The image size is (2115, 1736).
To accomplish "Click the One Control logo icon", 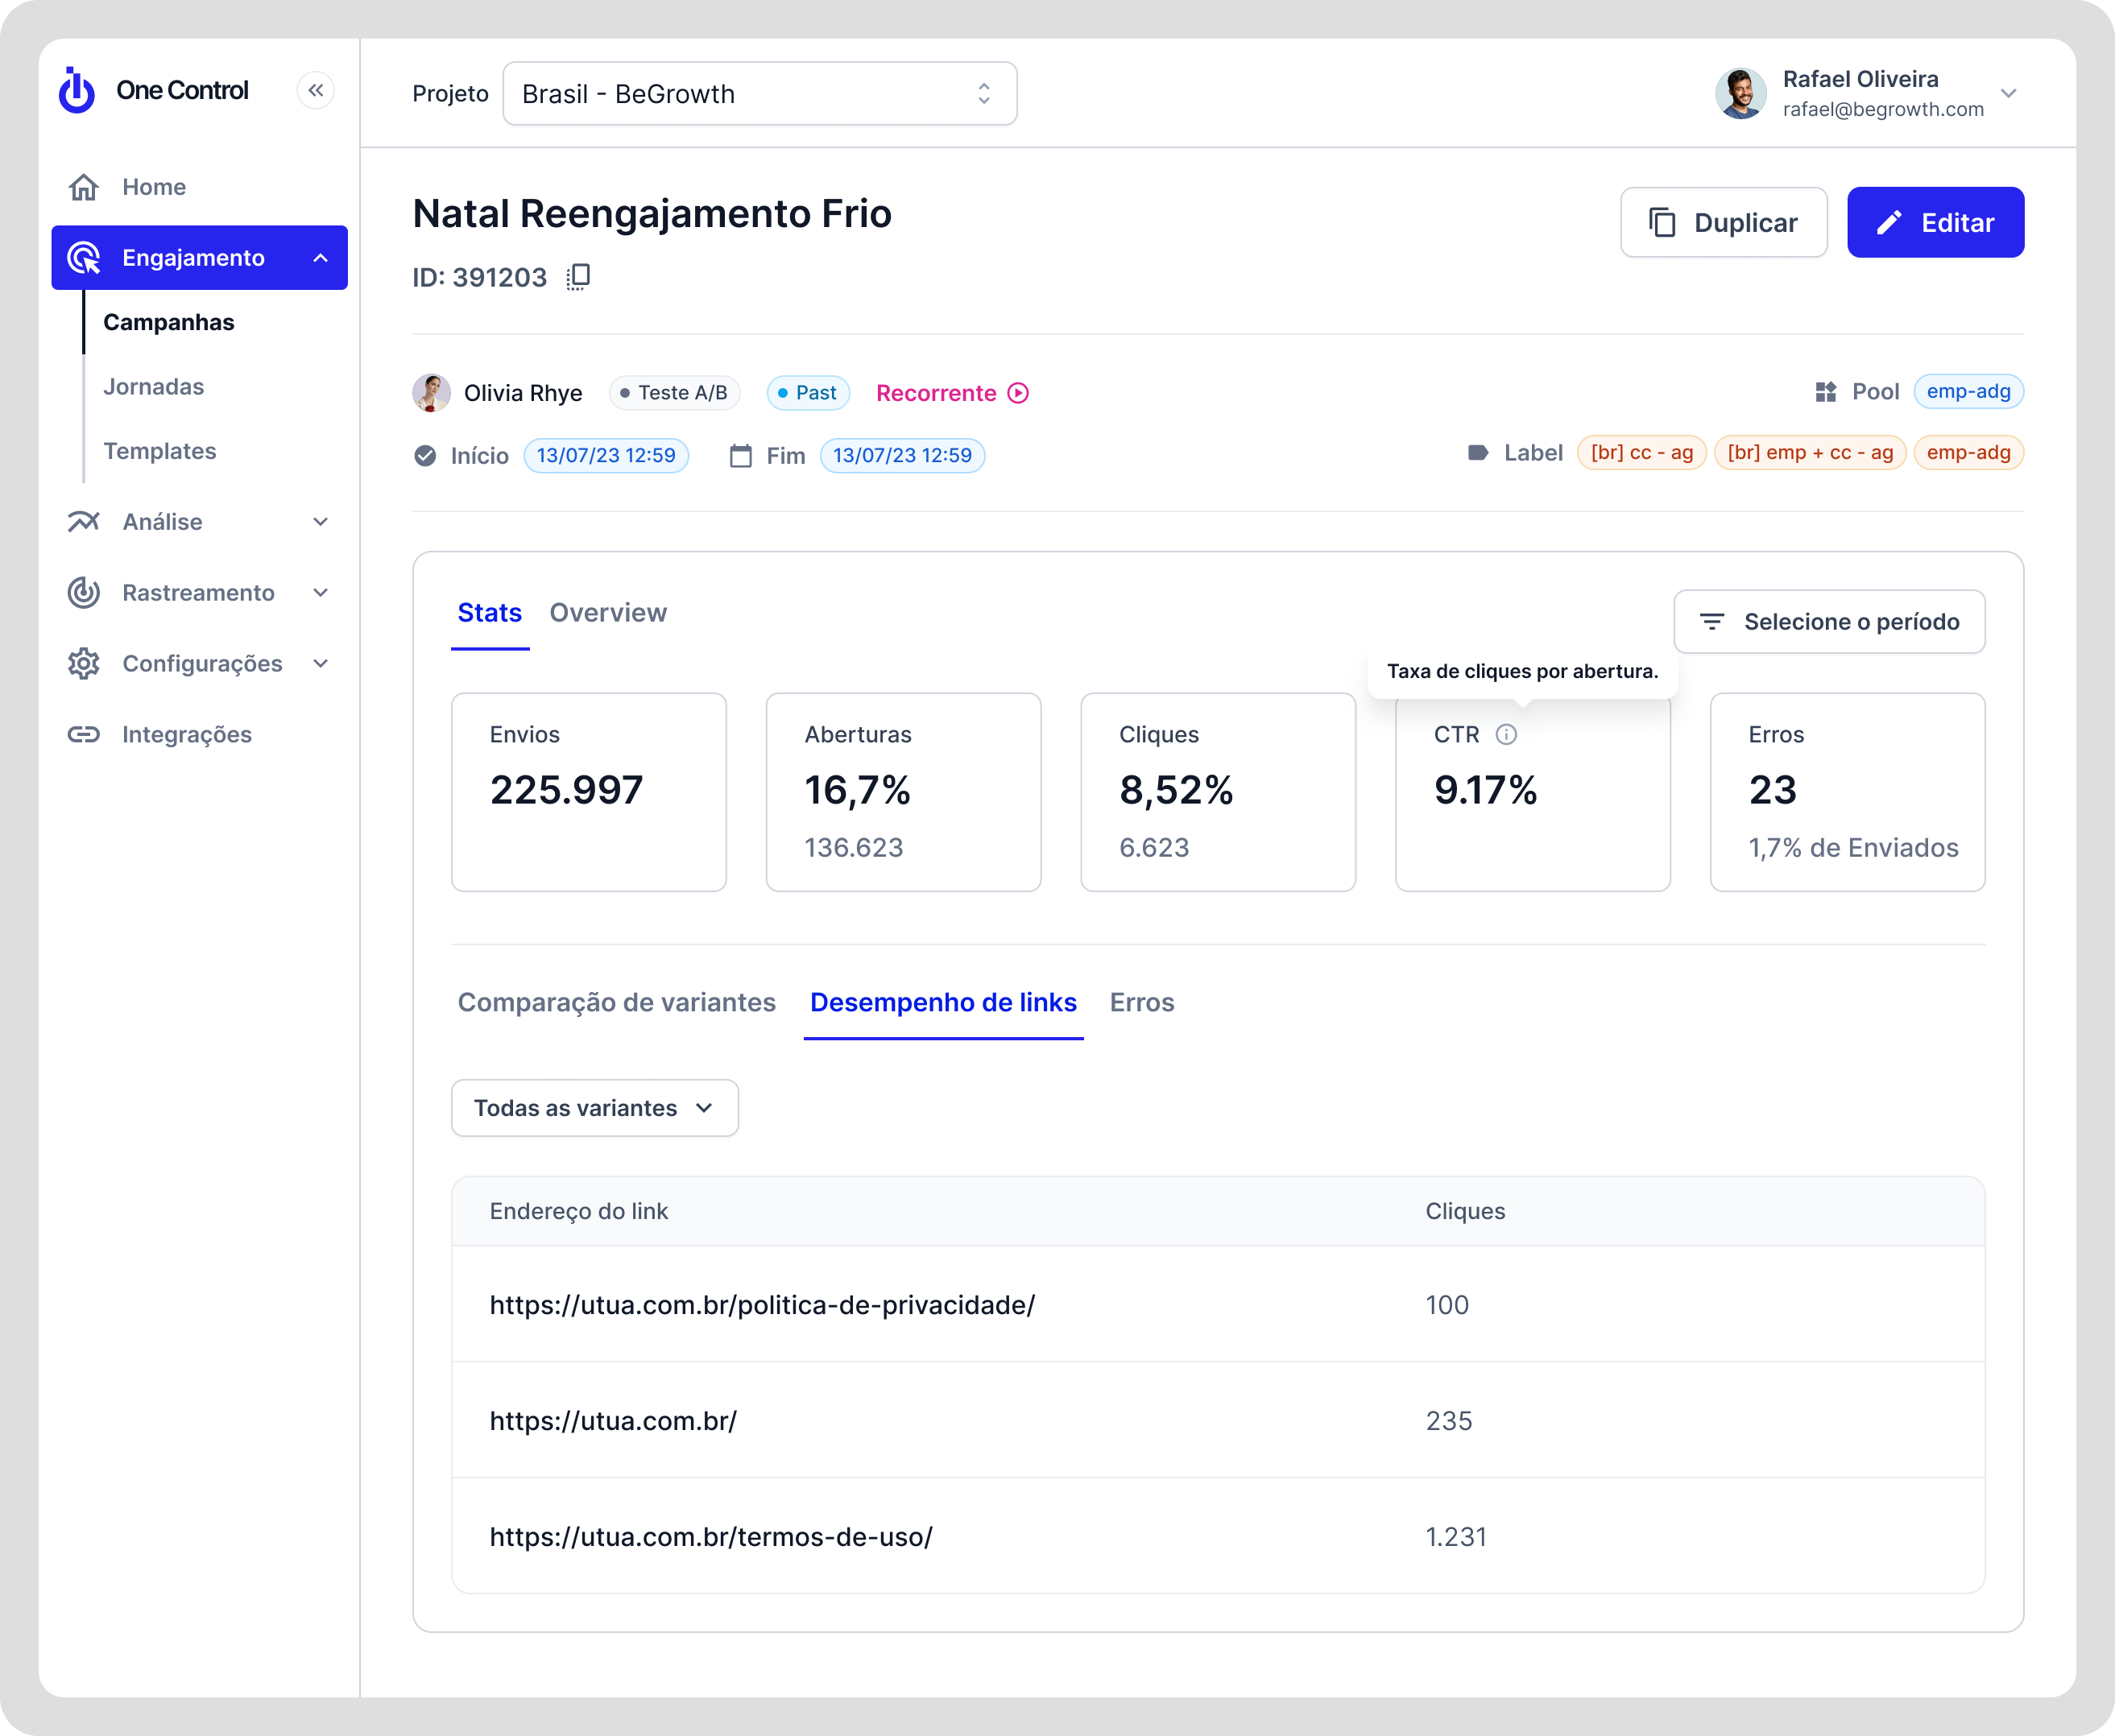I will [77, 91].
